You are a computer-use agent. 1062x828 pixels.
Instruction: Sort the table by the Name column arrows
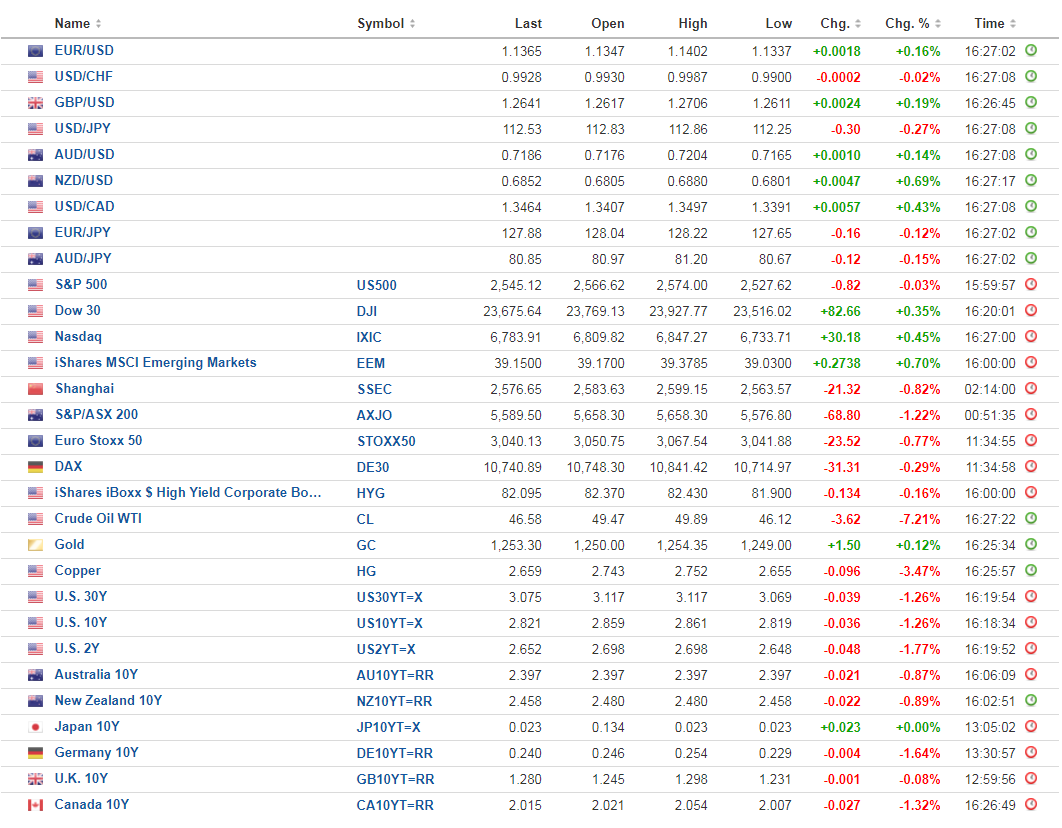pos(98,24)
